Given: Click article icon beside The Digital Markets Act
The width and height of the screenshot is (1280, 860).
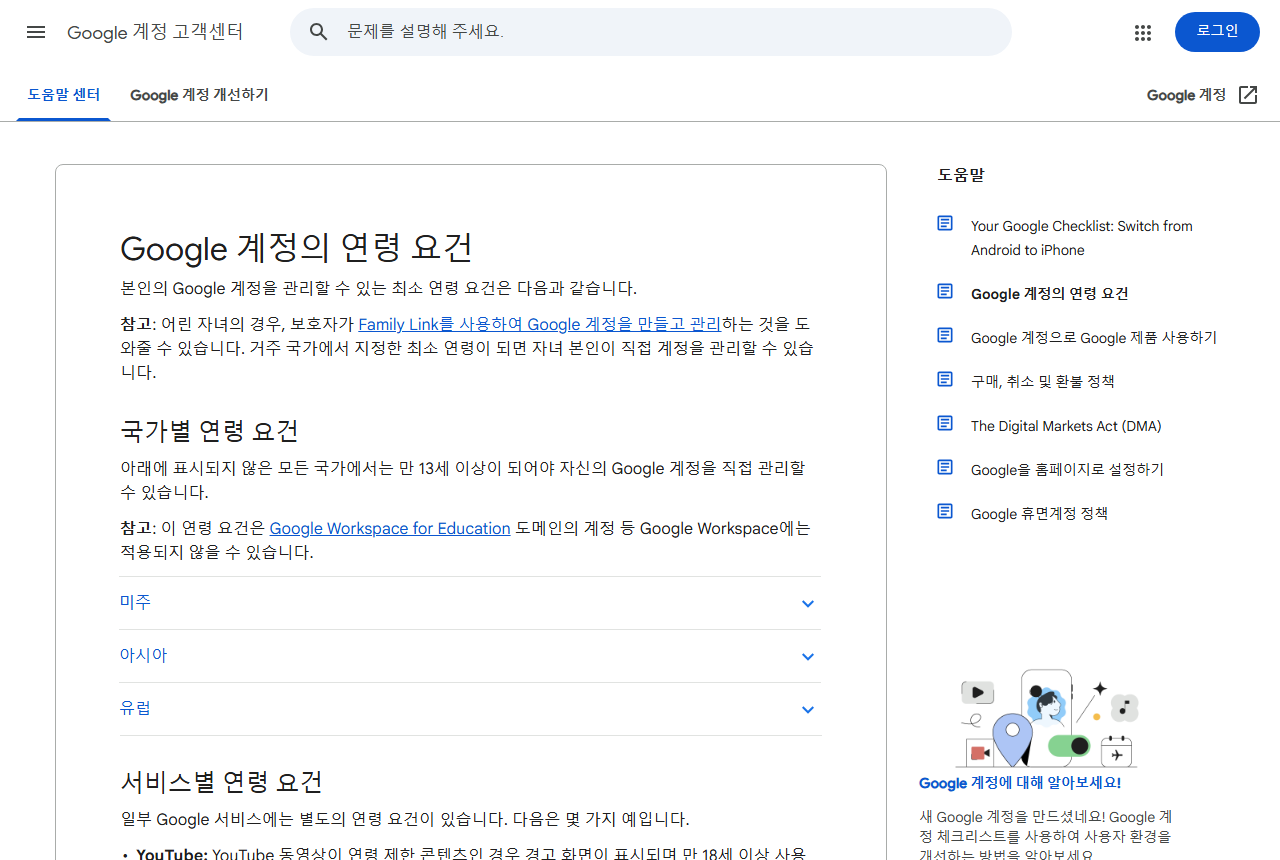Looking at the screenshot, I should point(945,423).
